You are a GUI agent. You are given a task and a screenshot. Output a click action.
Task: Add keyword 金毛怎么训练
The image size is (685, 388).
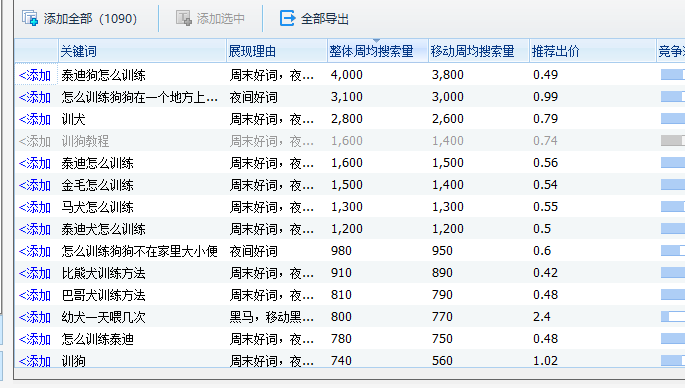(35, 185)
